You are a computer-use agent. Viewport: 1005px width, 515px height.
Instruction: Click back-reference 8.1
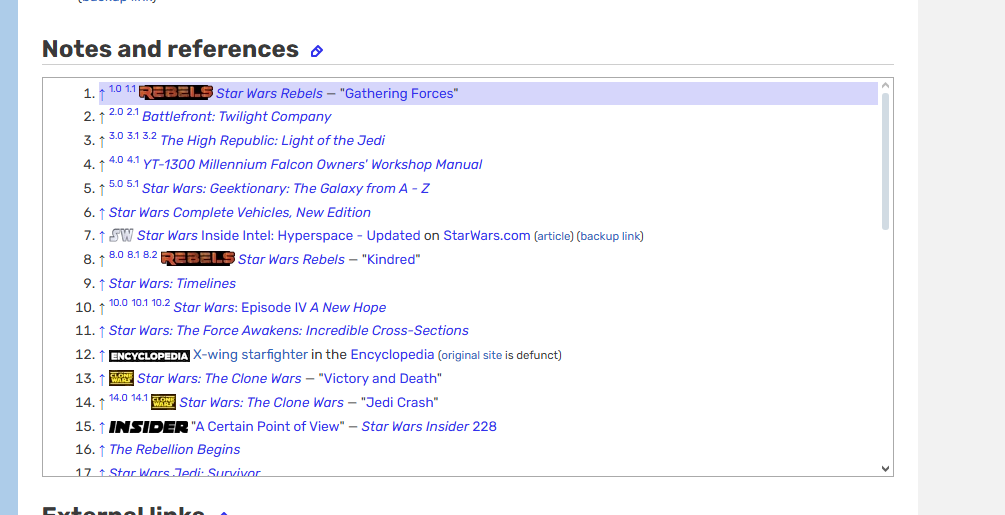pos(133,255)
